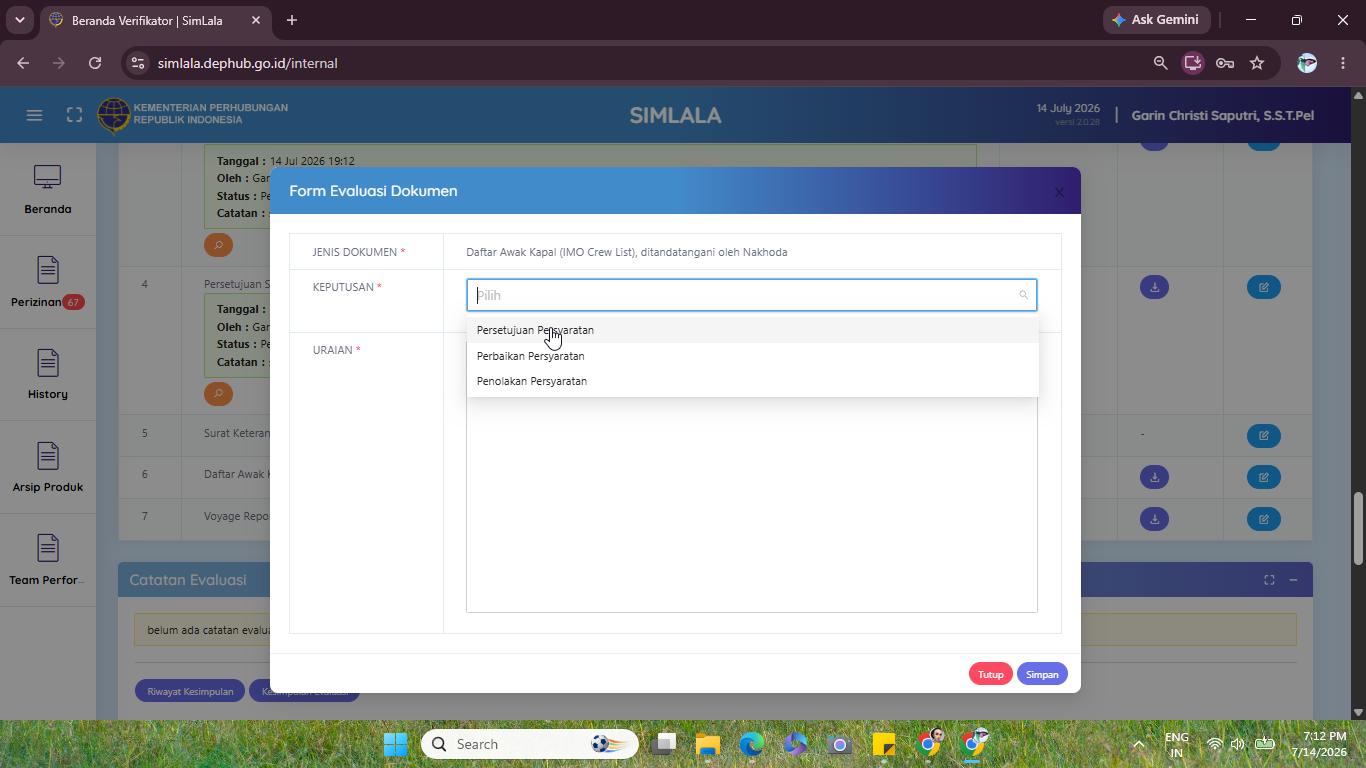
Task: Open Windows Start menu
Action: click(396, 744)
